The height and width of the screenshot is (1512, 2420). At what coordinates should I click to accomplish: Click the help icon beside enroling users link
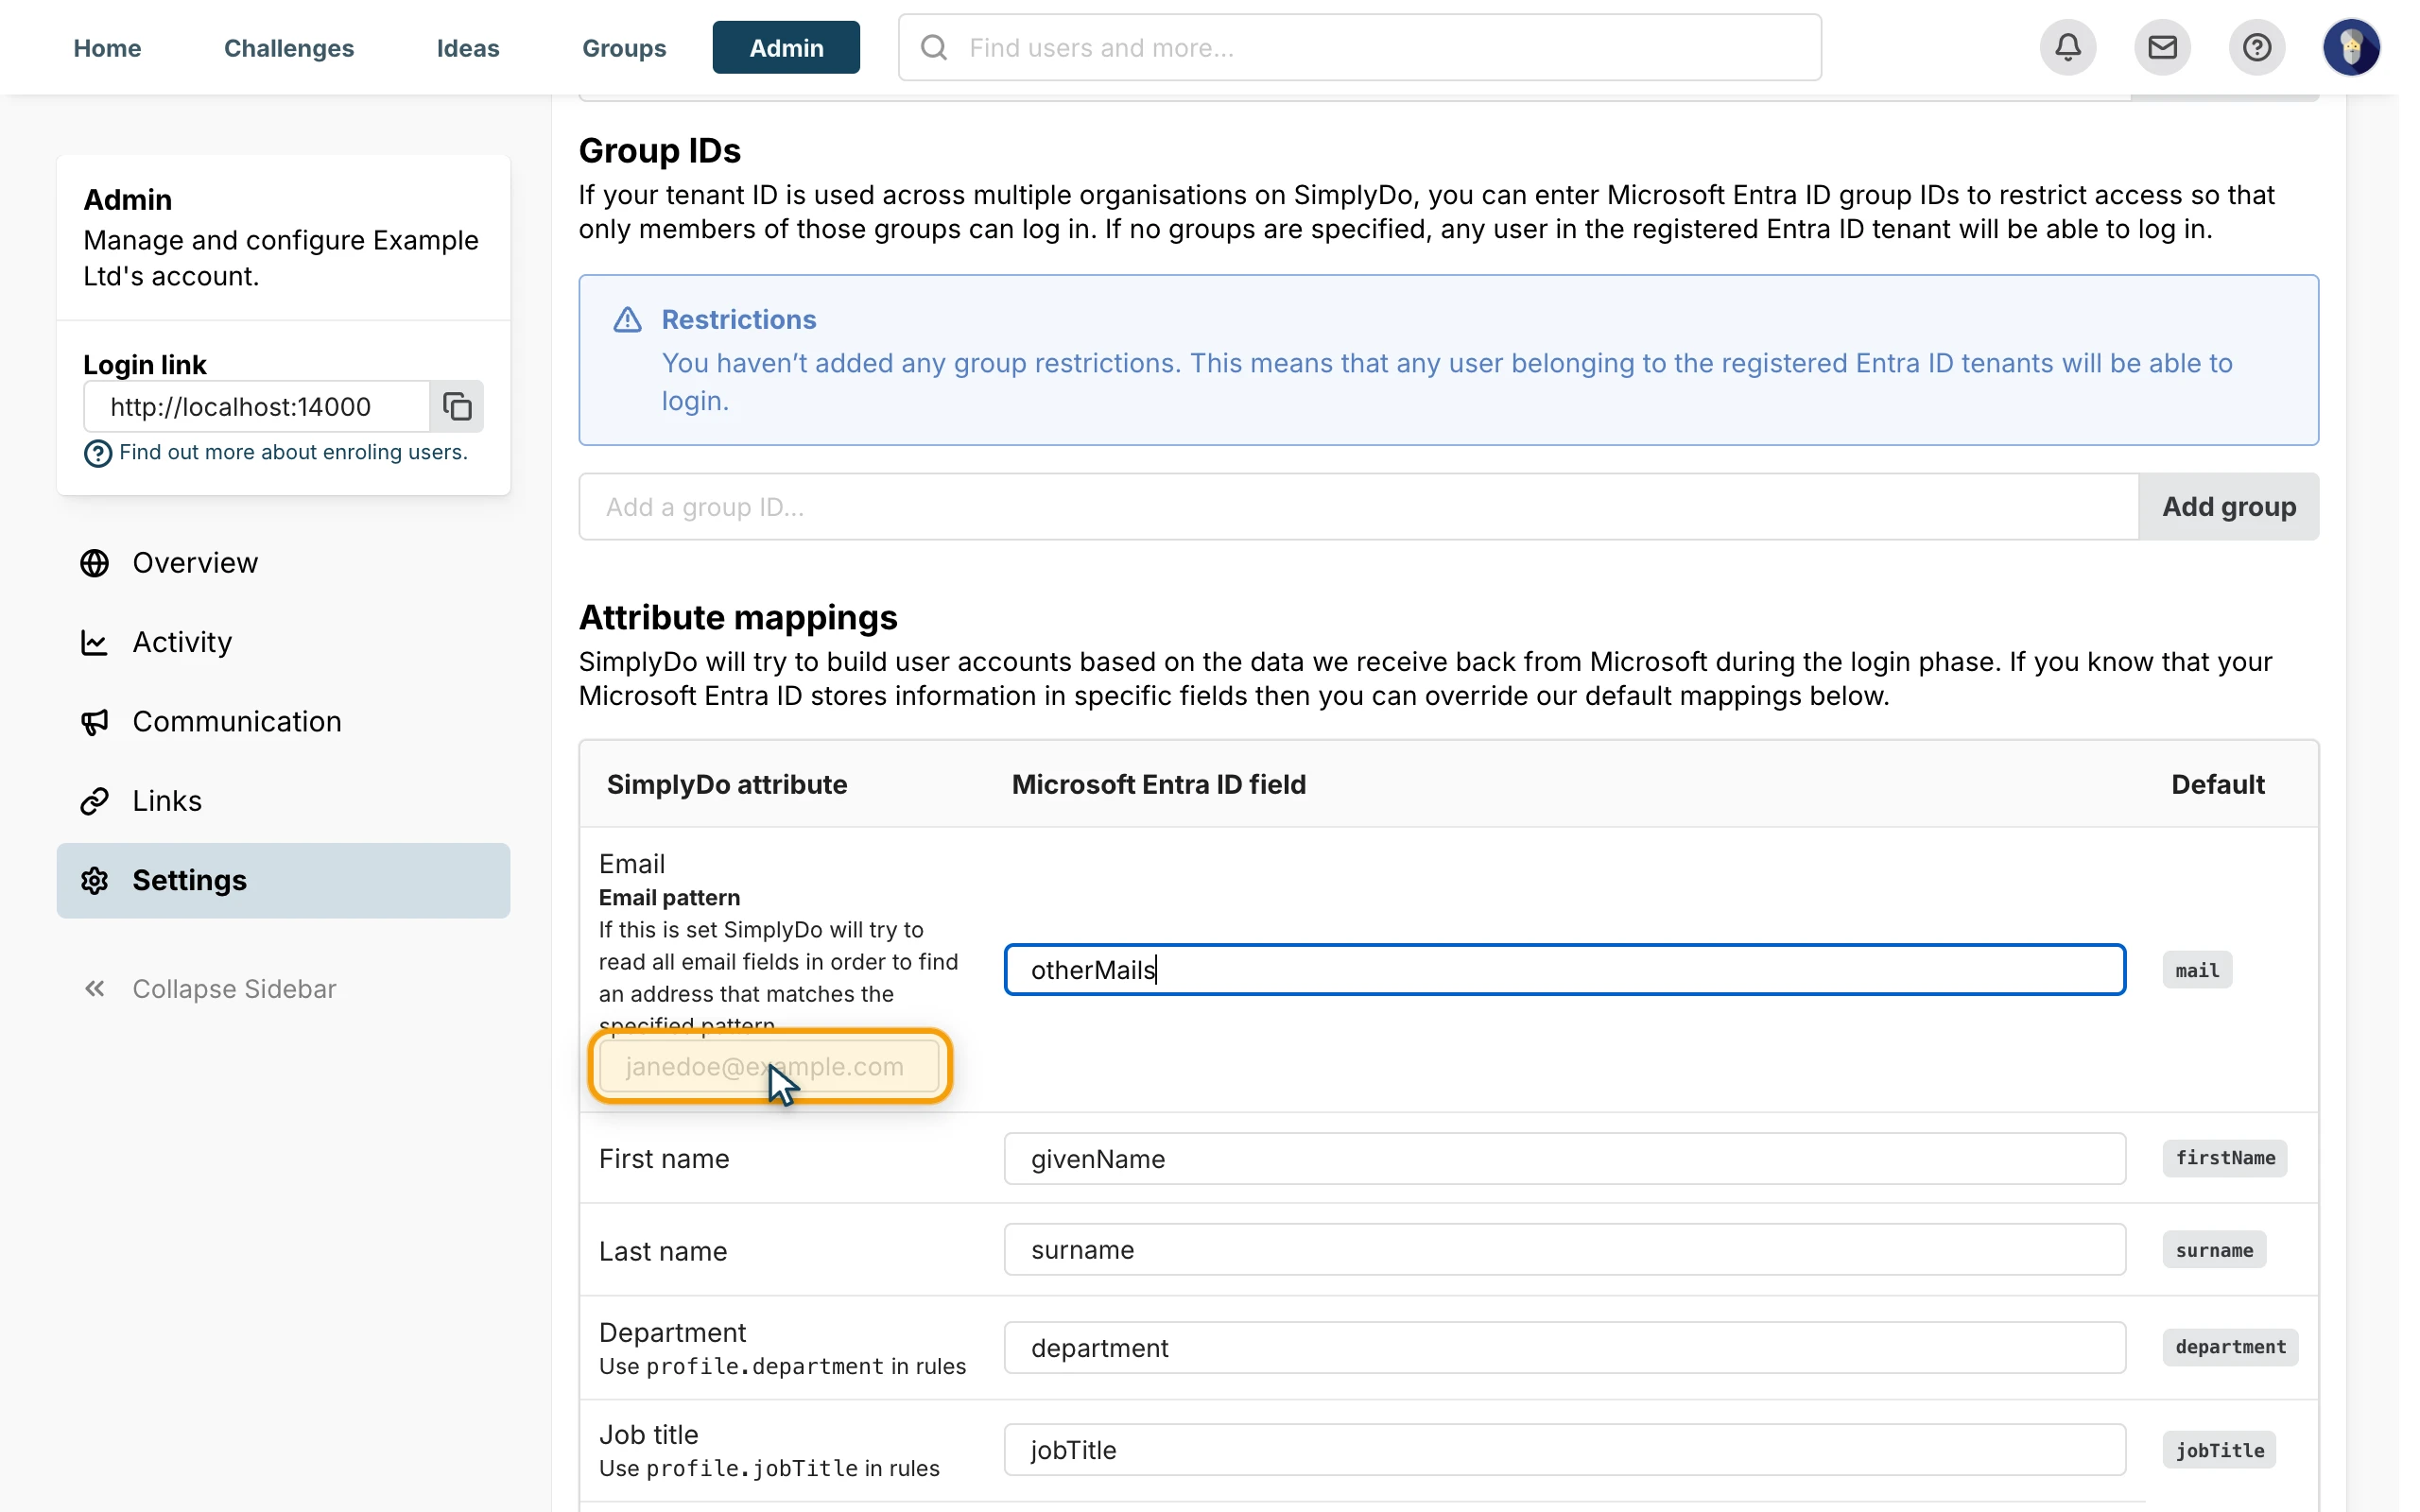pyautogui.click(x=97, y=454)
